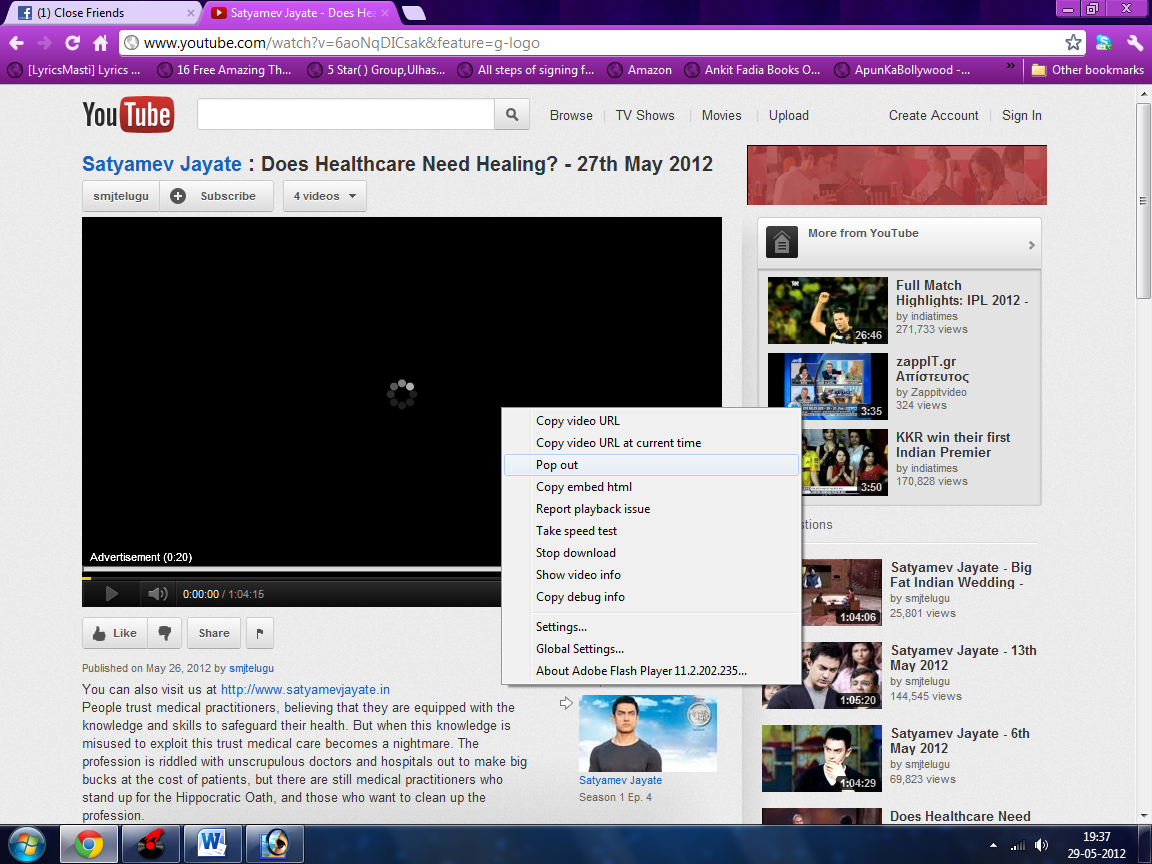1152x864 pixels.
Task: Click the page vertical scrollbar
Action: coord(1143,200)
